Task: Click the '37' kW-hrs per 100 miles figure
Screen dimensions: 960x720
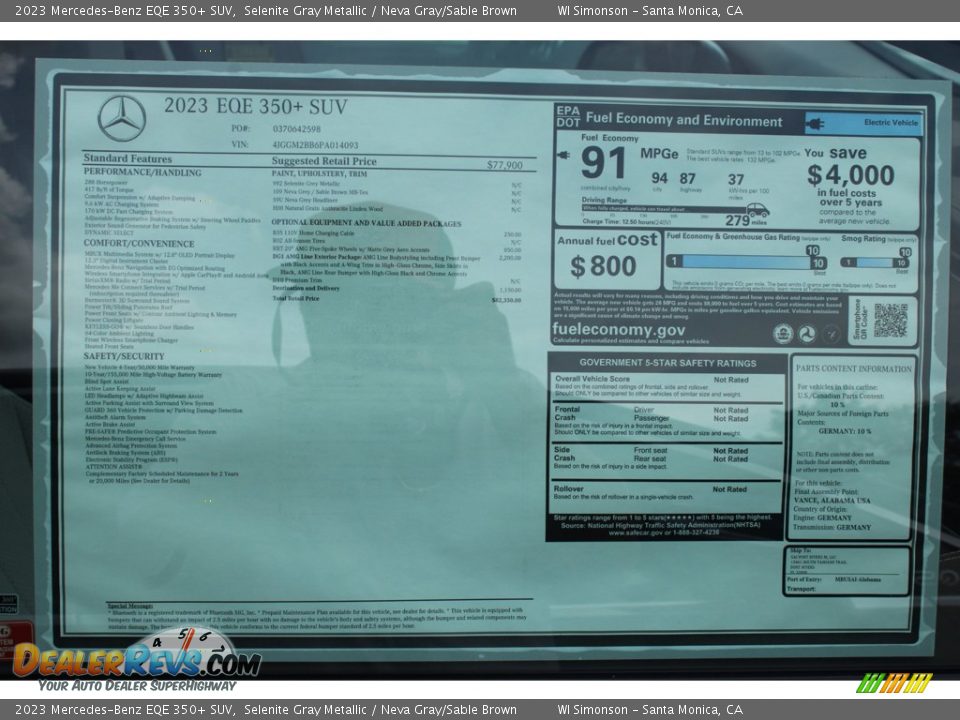Action: pos(736,179)
